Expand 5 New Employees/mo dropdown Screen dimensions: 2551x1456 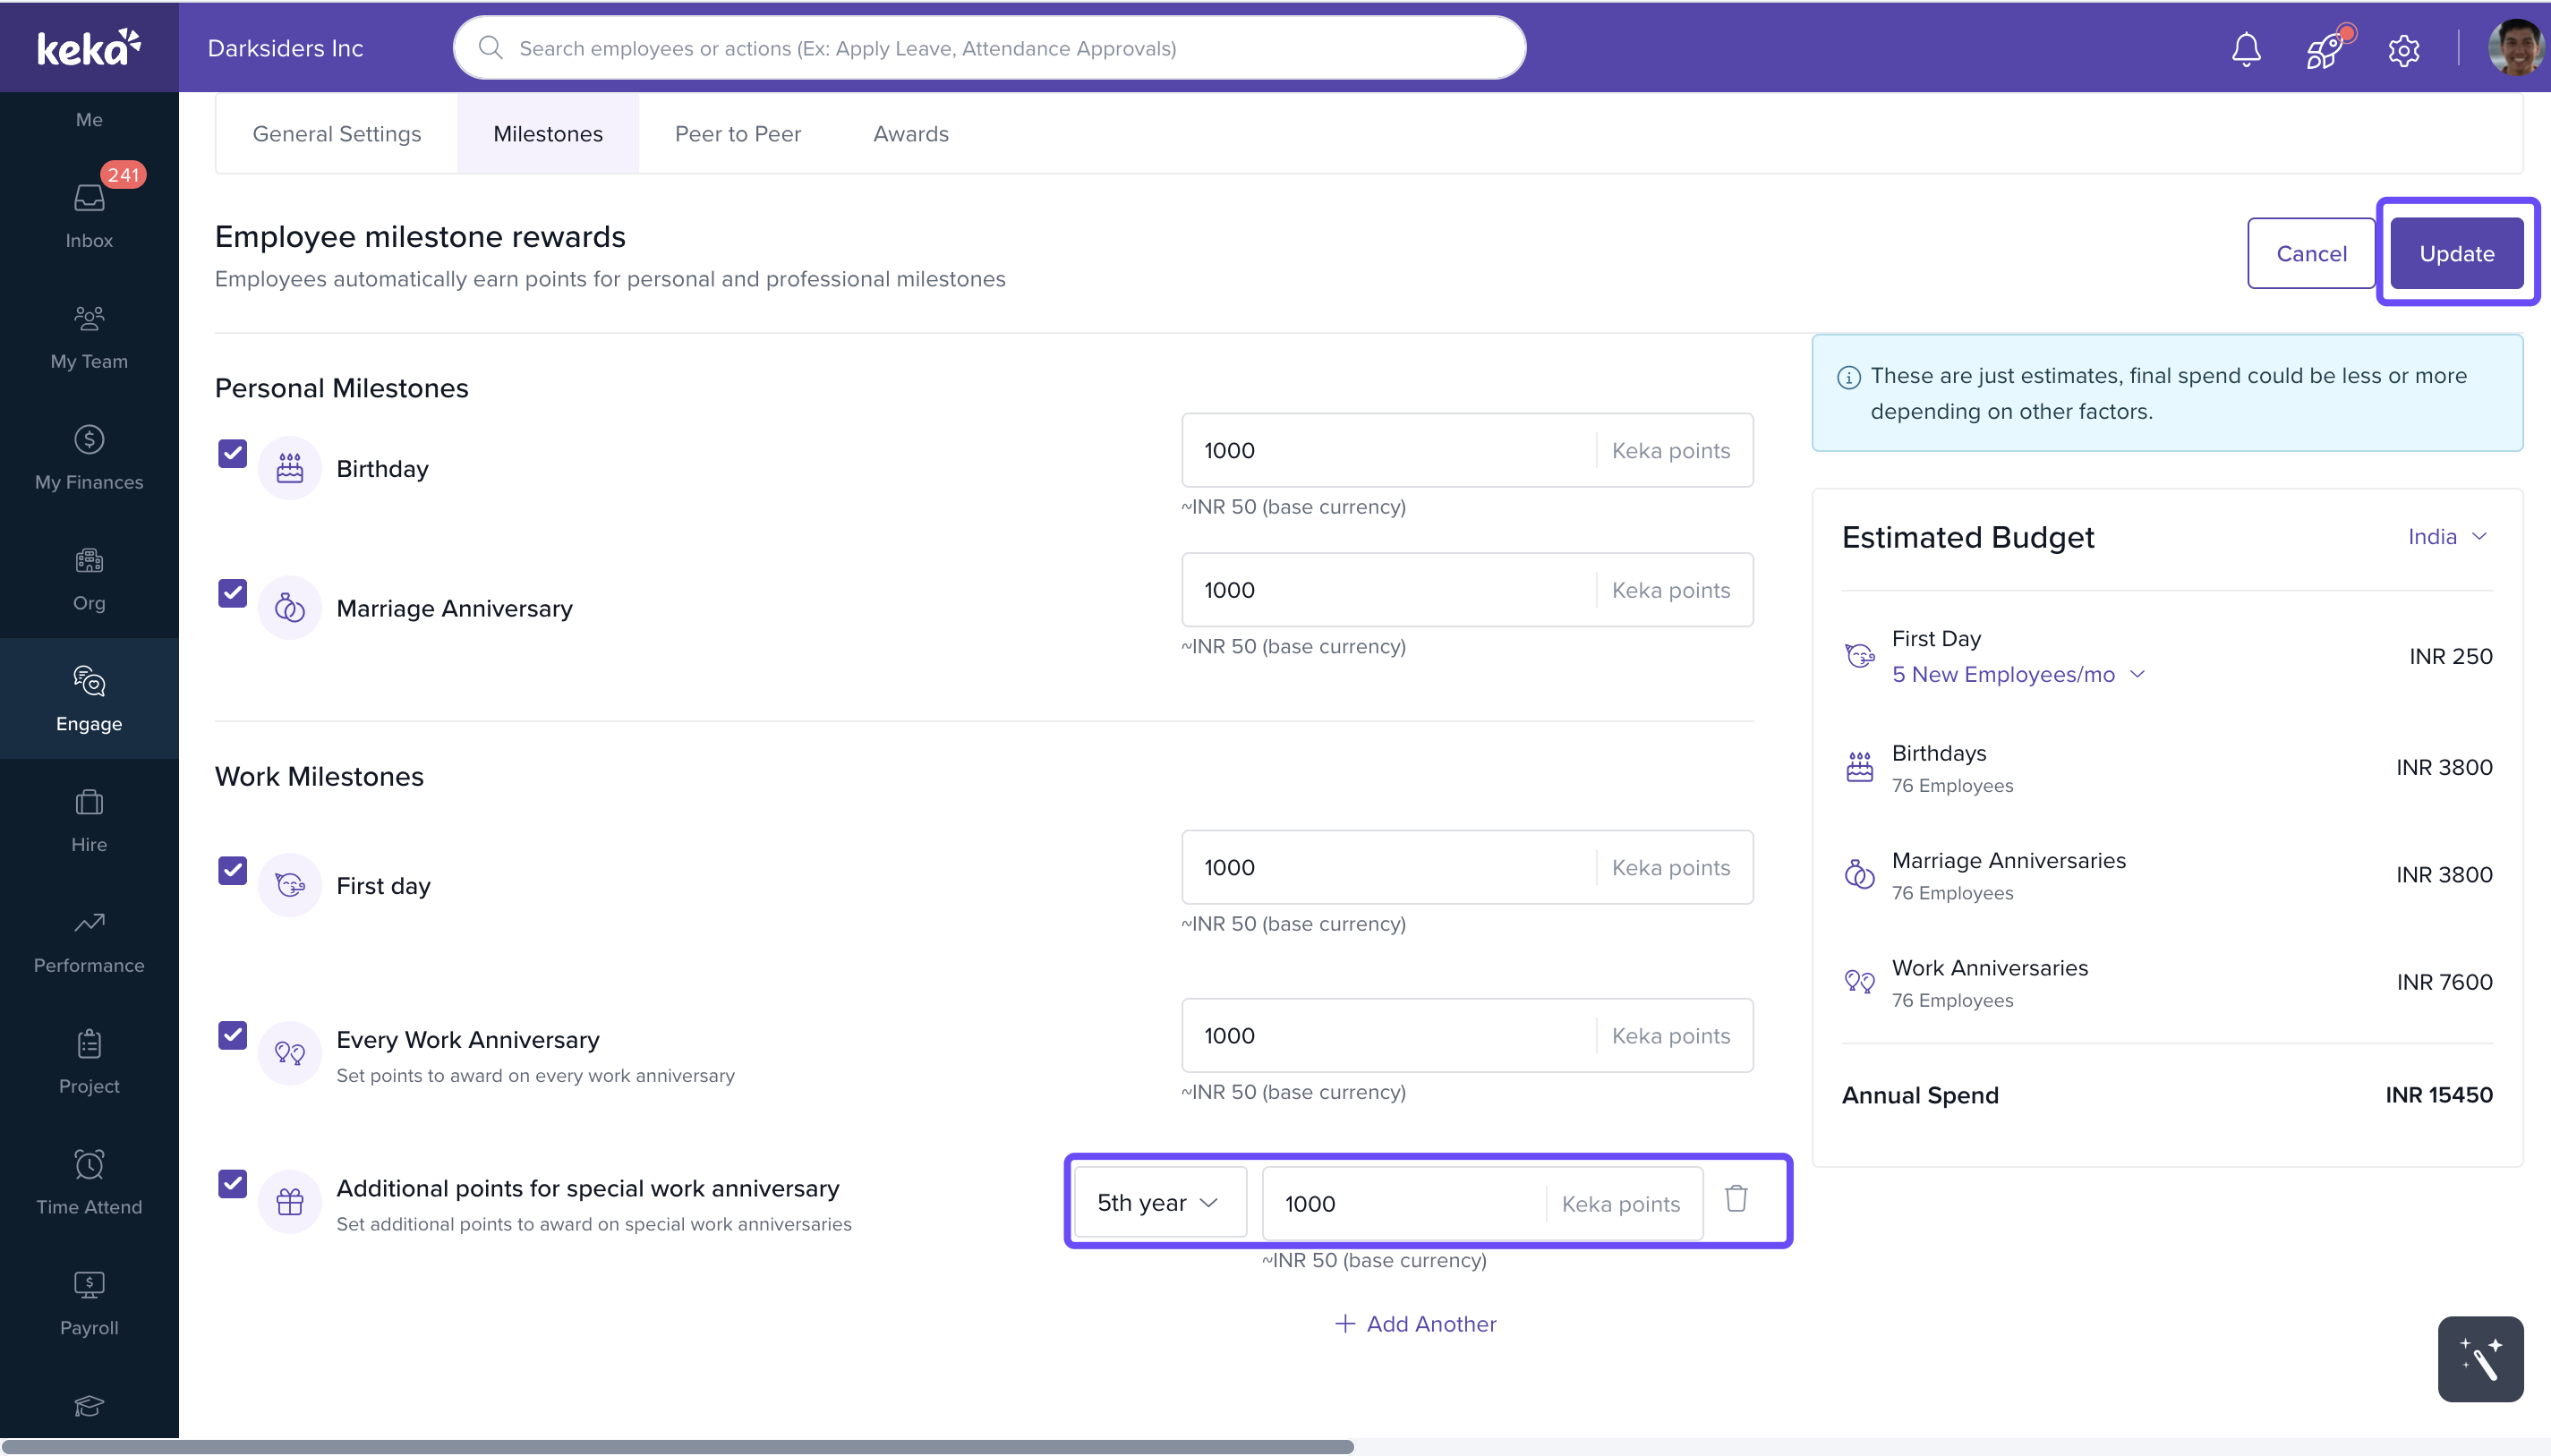(2017, 675)
